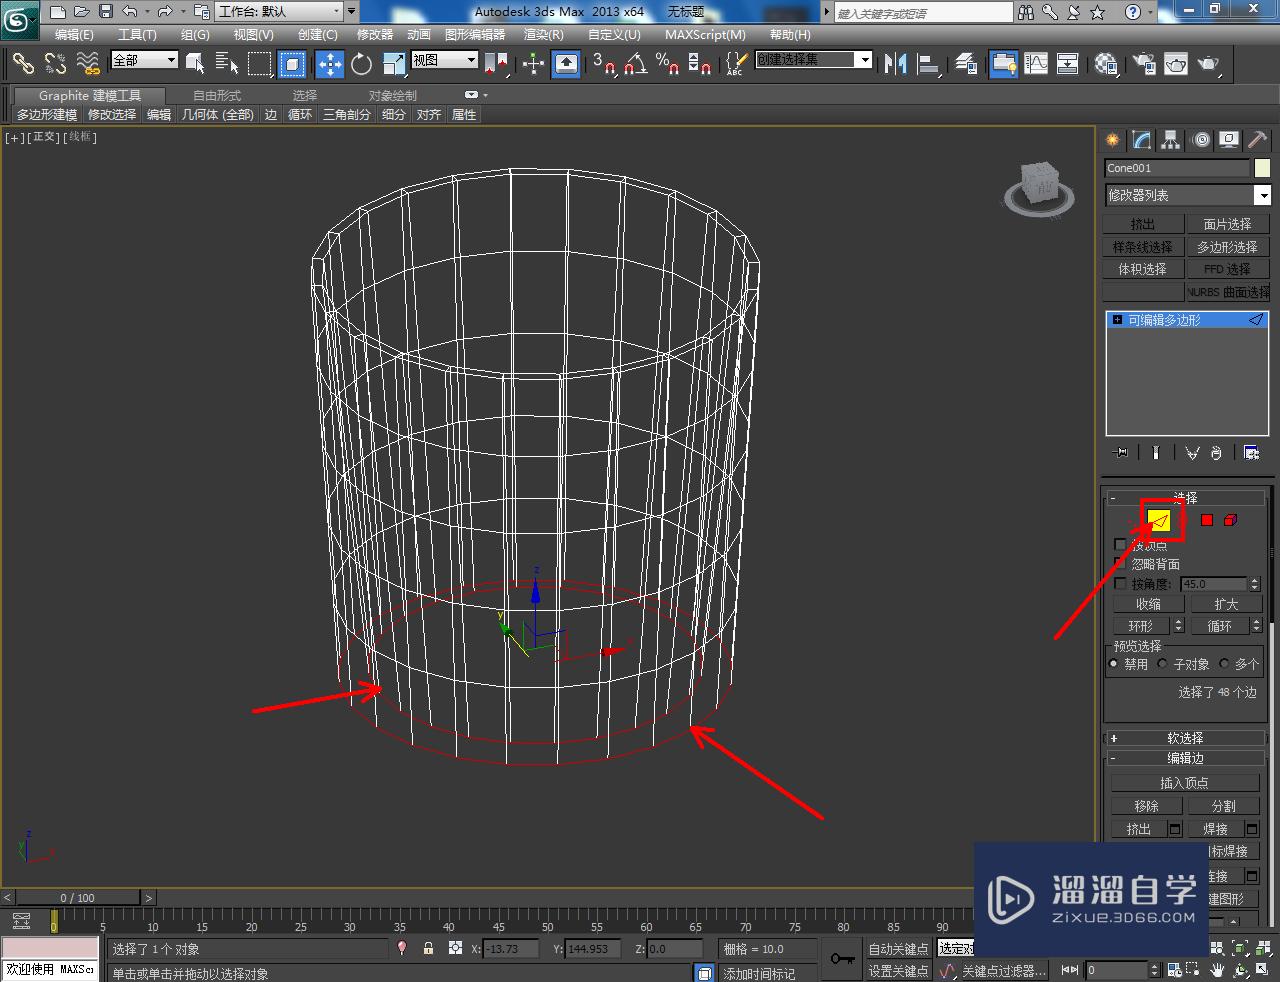Image resolution: width=1280 pixels, height=982 pixels.
Task: Switch to the 对象绘制 ribbon tab
Action: pos(393,96)
